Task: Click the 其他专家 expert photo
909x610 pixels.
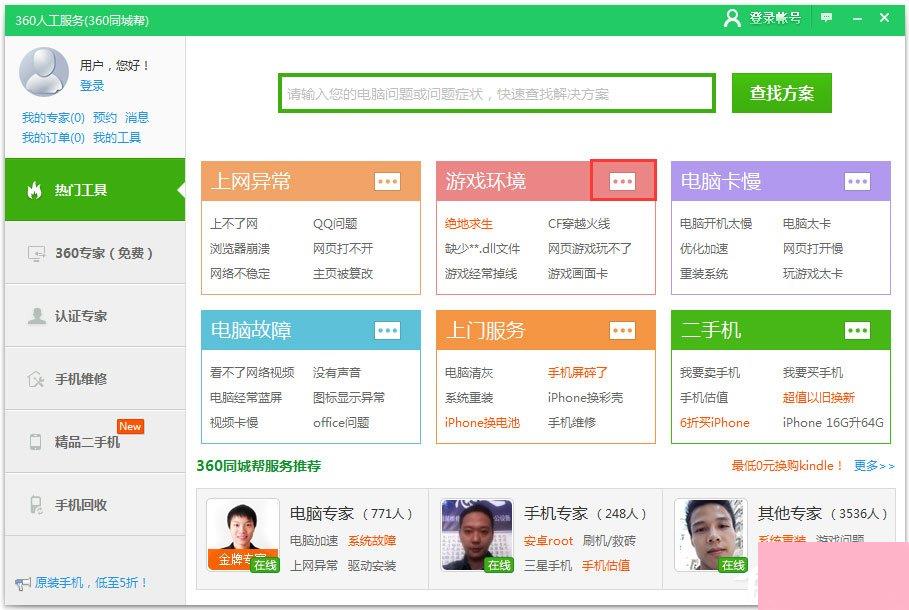Action: 711,535
